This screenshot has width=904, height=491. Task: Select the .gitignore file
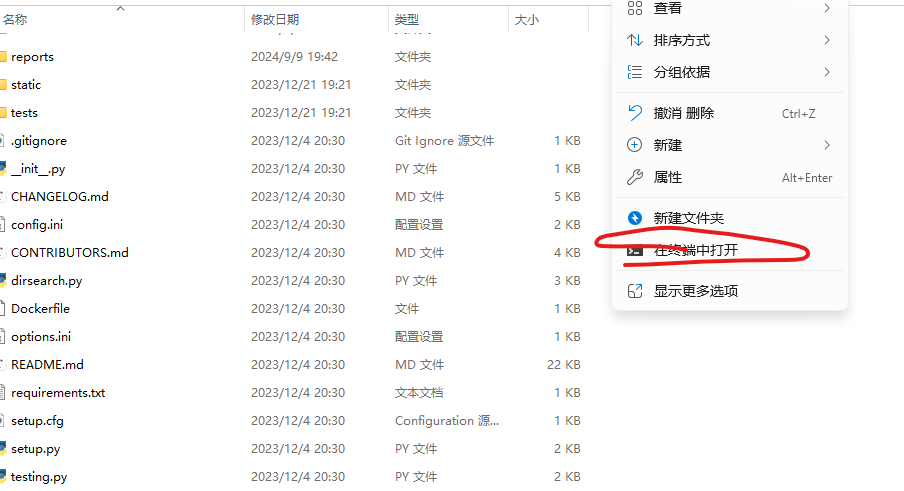click(39, 141)
